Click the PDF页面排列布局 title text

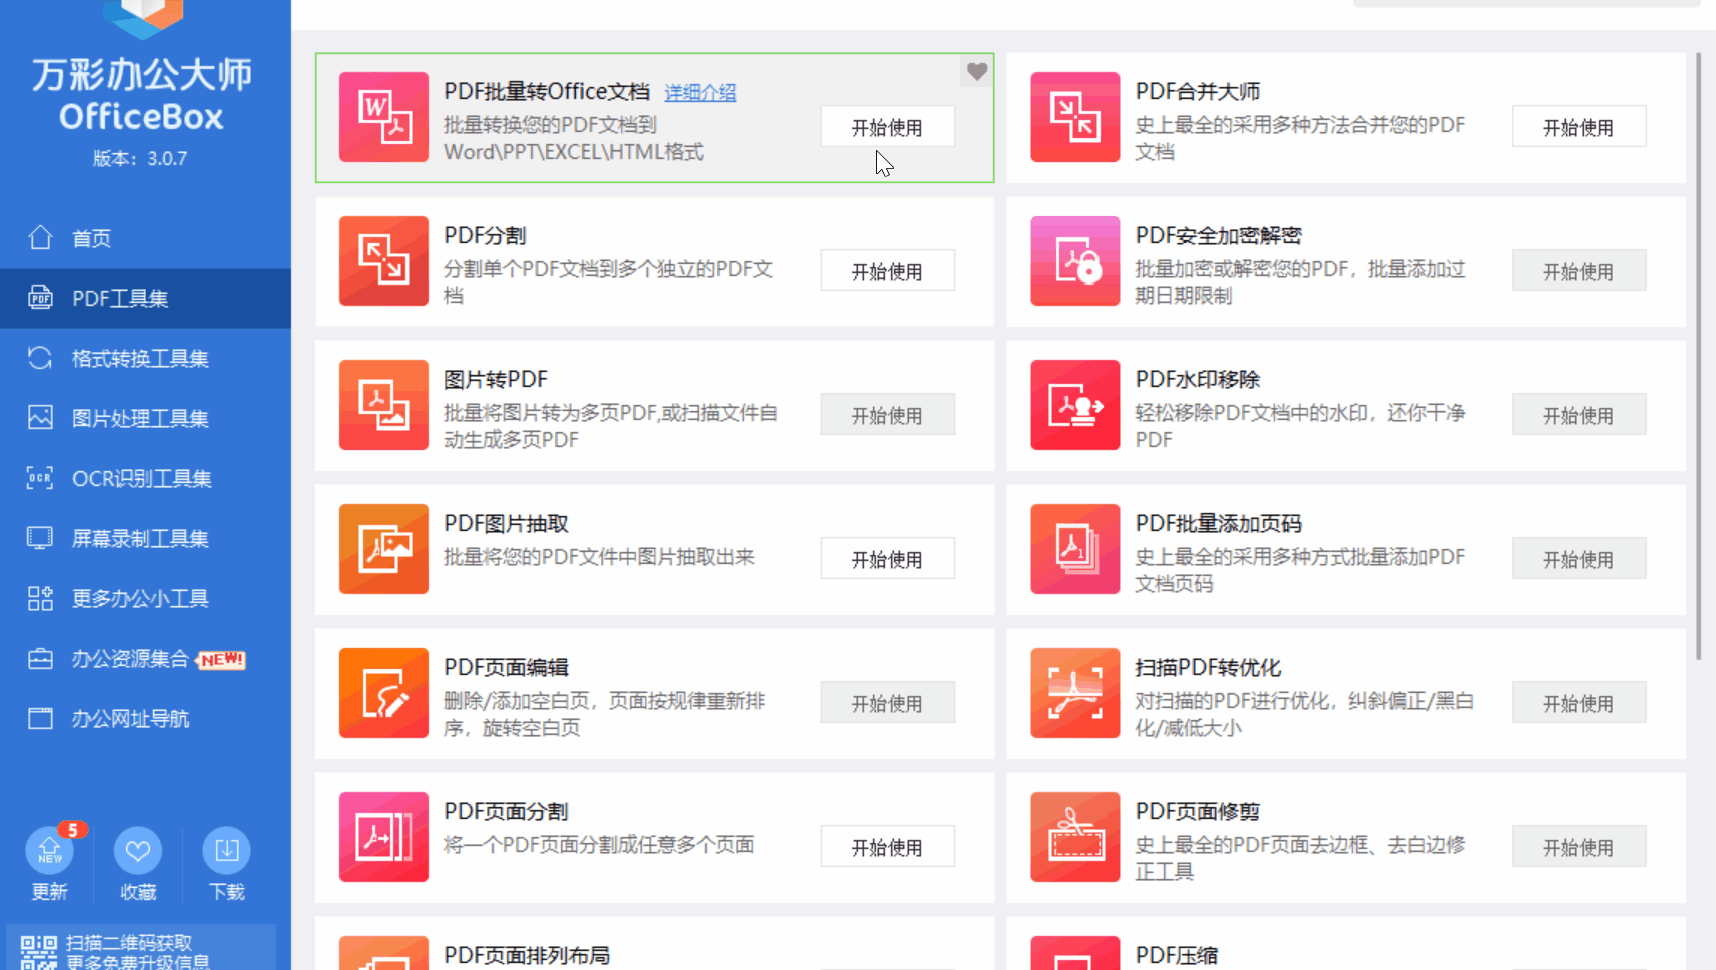coord(527,955)
